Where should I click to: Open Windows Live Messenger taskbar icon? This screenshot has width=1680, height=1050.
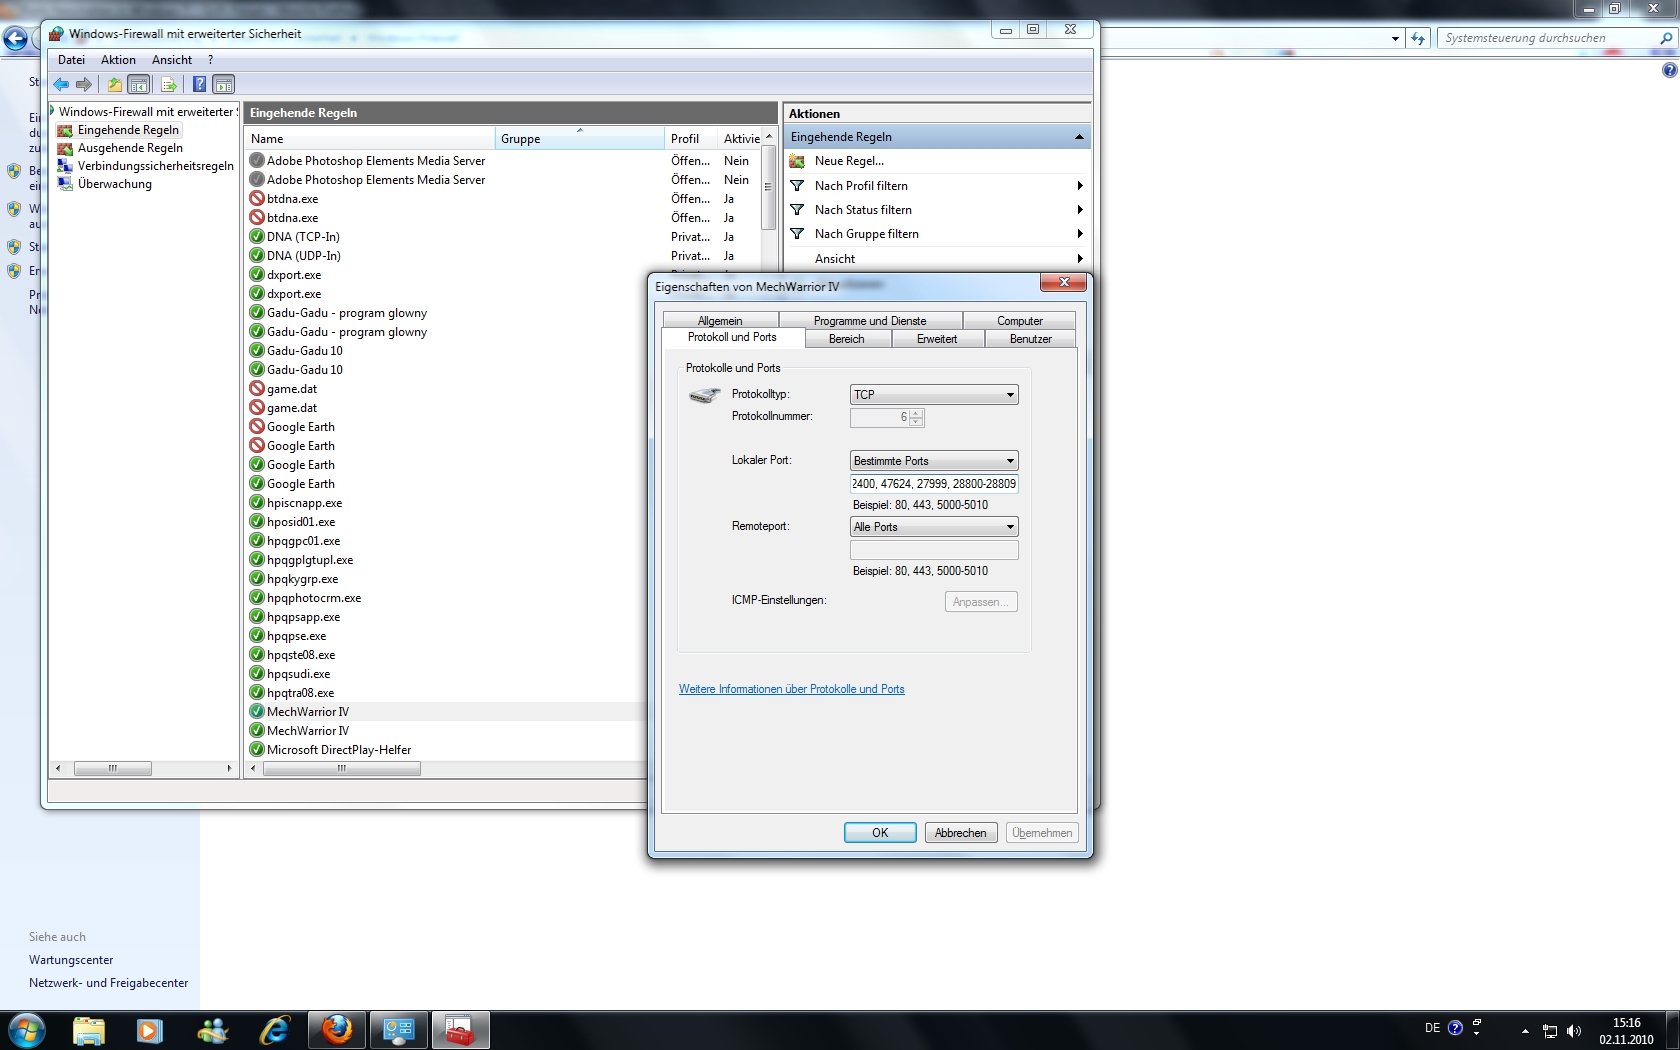(x=212, y=1030)
